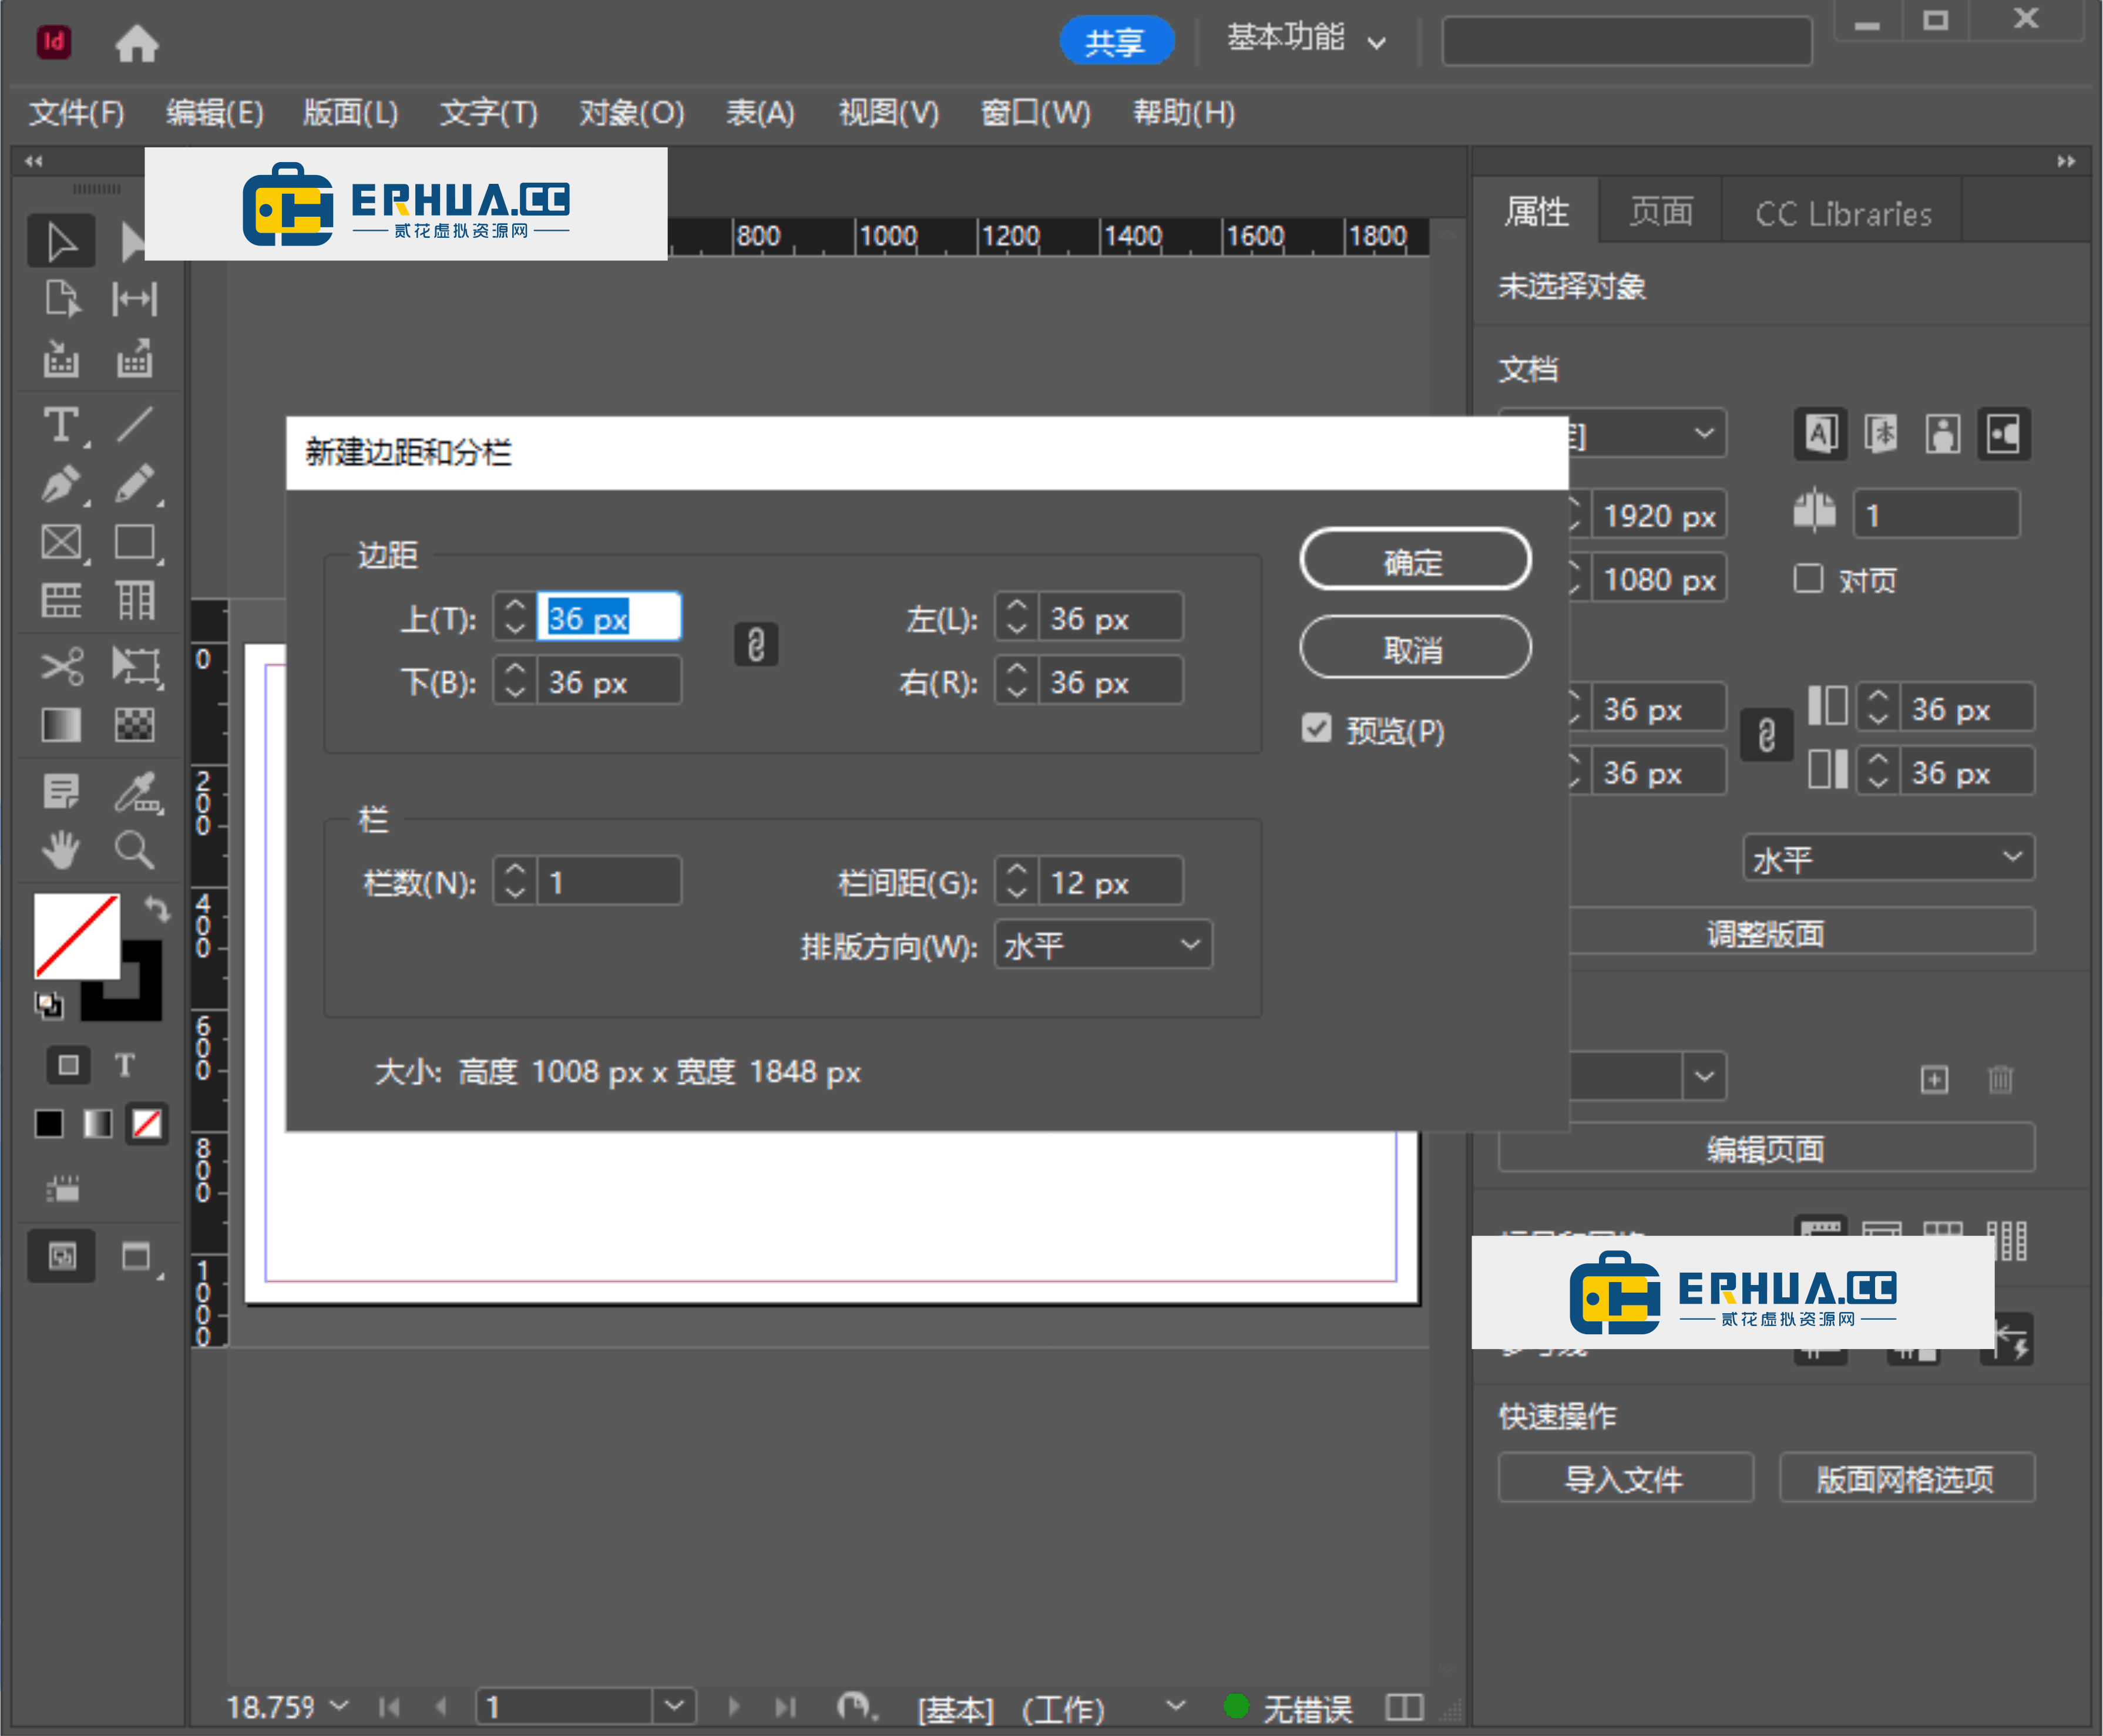This screenshot has height=1736, width=2103.
Task: Switch to 页面 tab
Action: tap(1661, 212)
